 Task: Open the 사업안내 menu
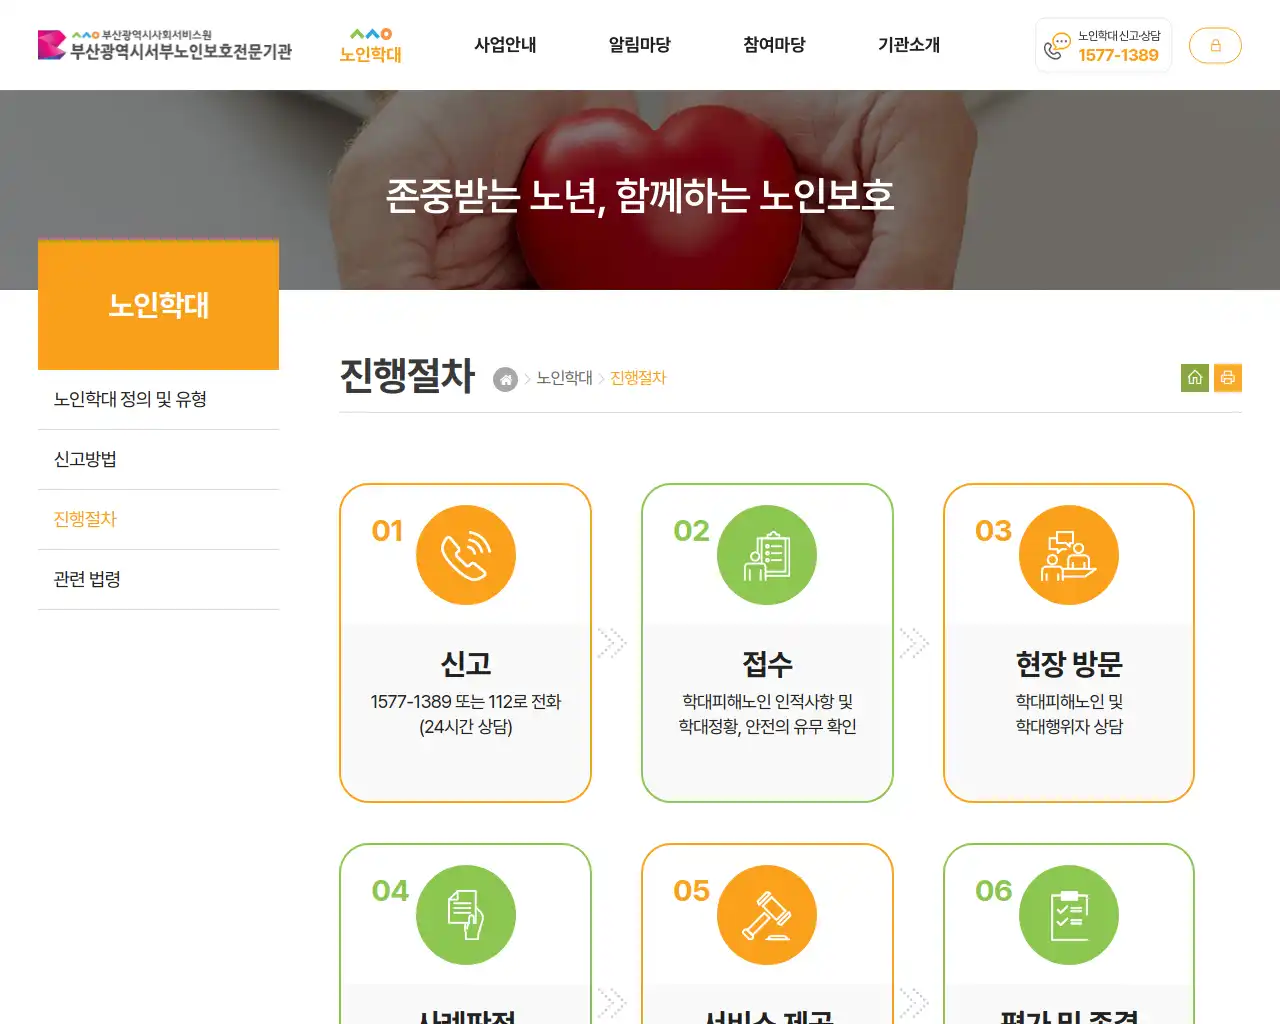click(x=505, y=45)
